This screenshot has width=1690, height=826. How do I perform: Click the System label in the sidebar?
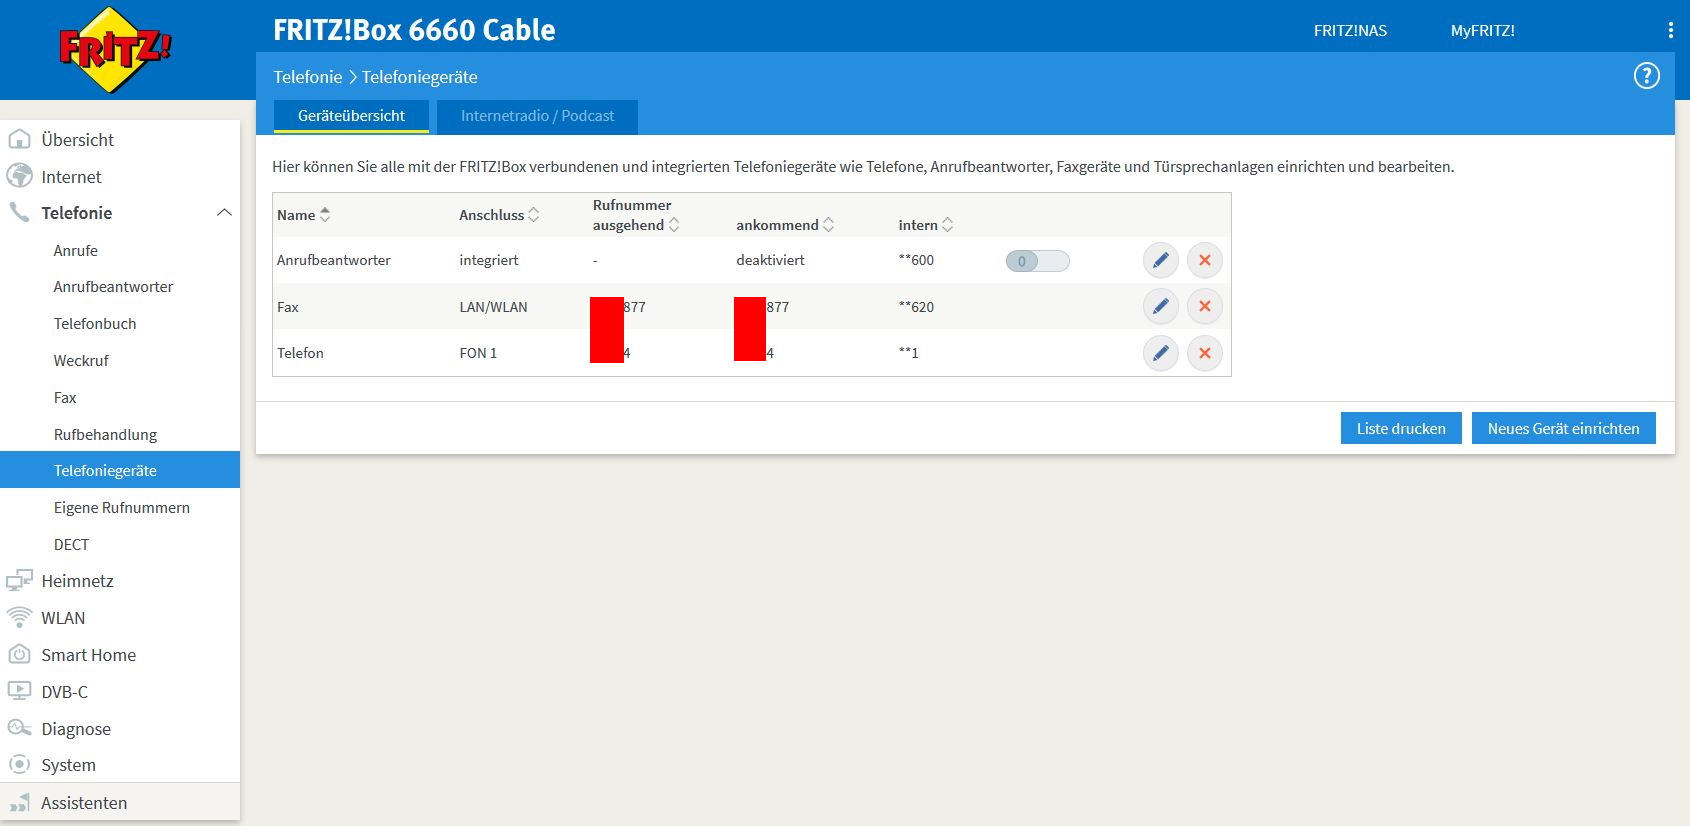click(68, 764)
